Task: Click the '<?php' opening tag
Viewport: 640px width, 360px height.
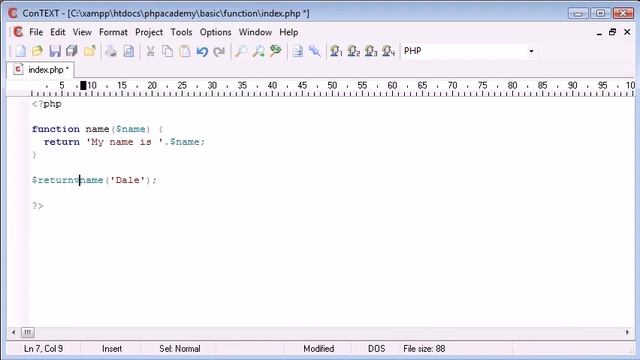Action: (47, 104)
